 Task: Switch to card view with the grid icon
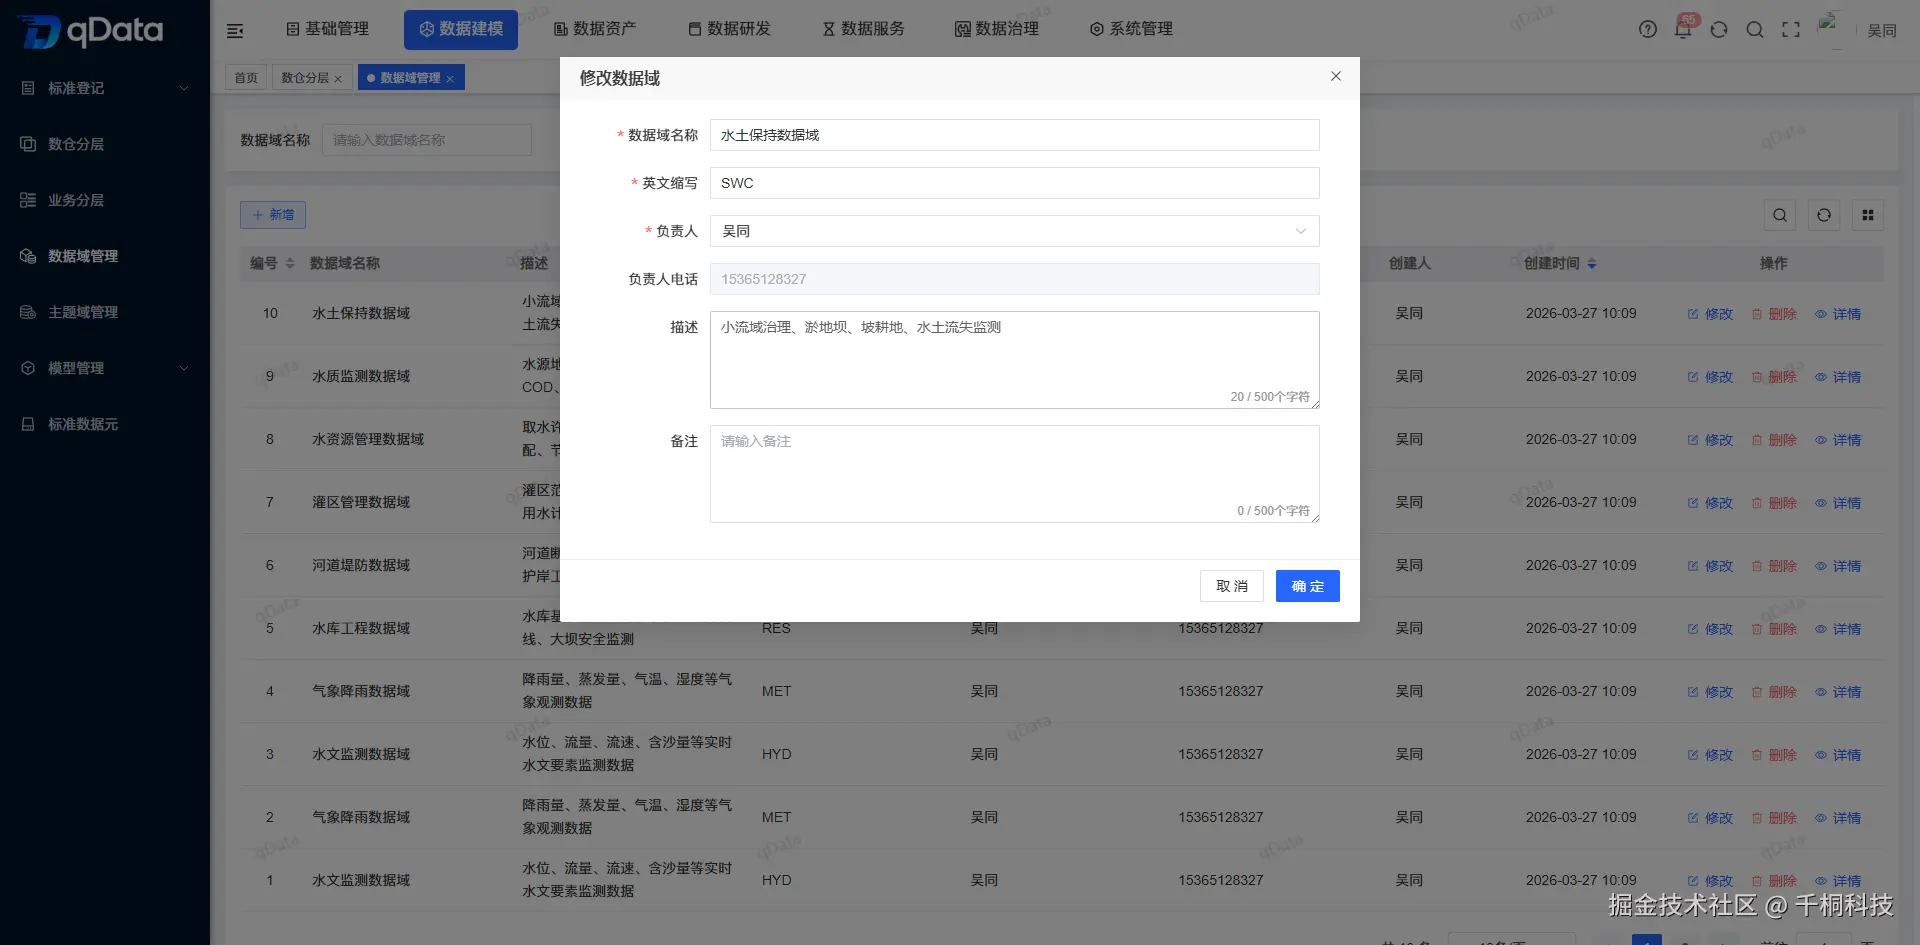click(x=1867, y=214)
